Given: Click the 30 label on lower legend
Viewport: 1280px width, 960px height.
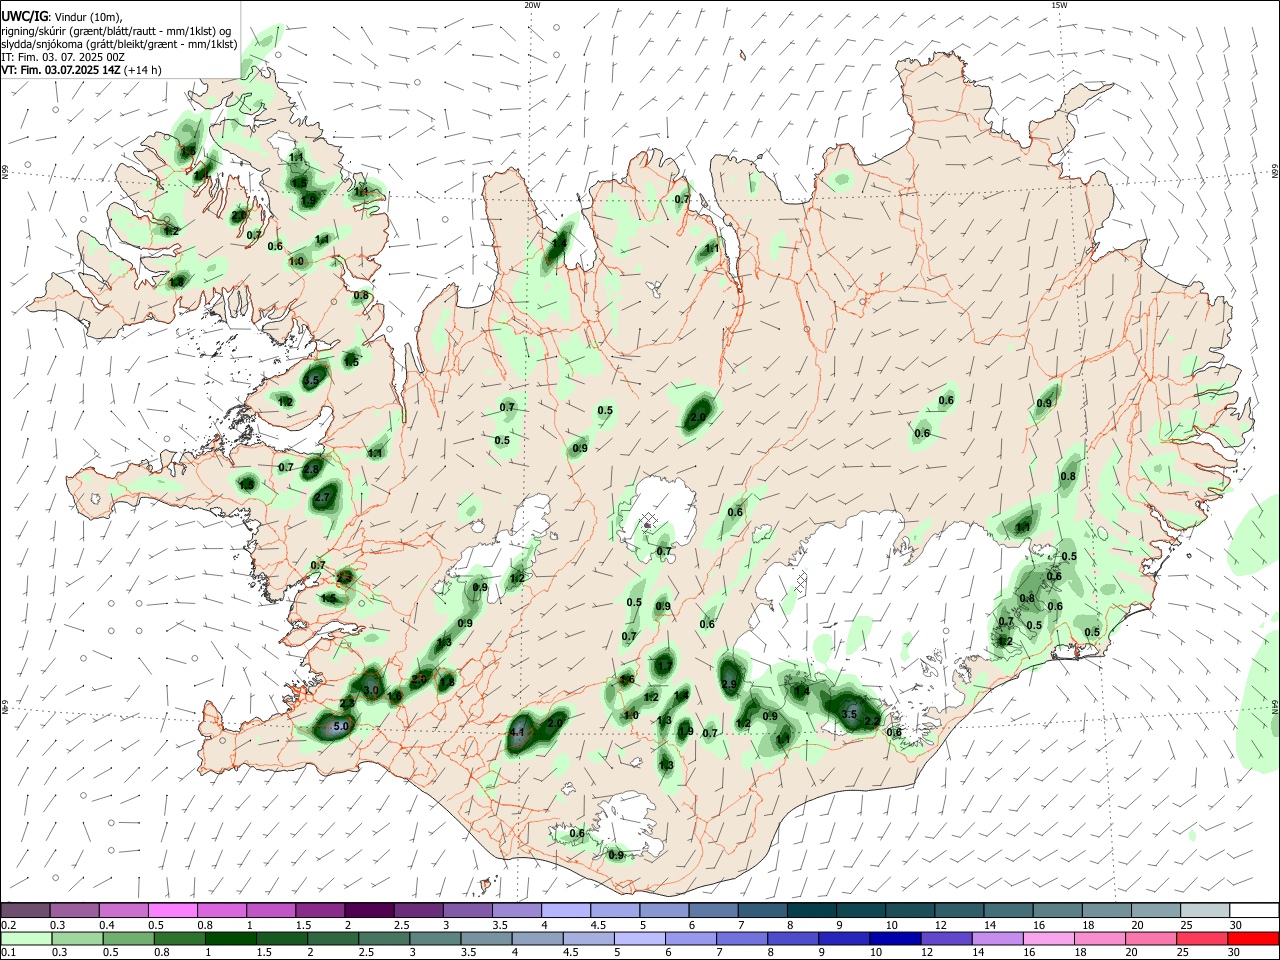Looking at the screenshot, I should [1235, 953].
